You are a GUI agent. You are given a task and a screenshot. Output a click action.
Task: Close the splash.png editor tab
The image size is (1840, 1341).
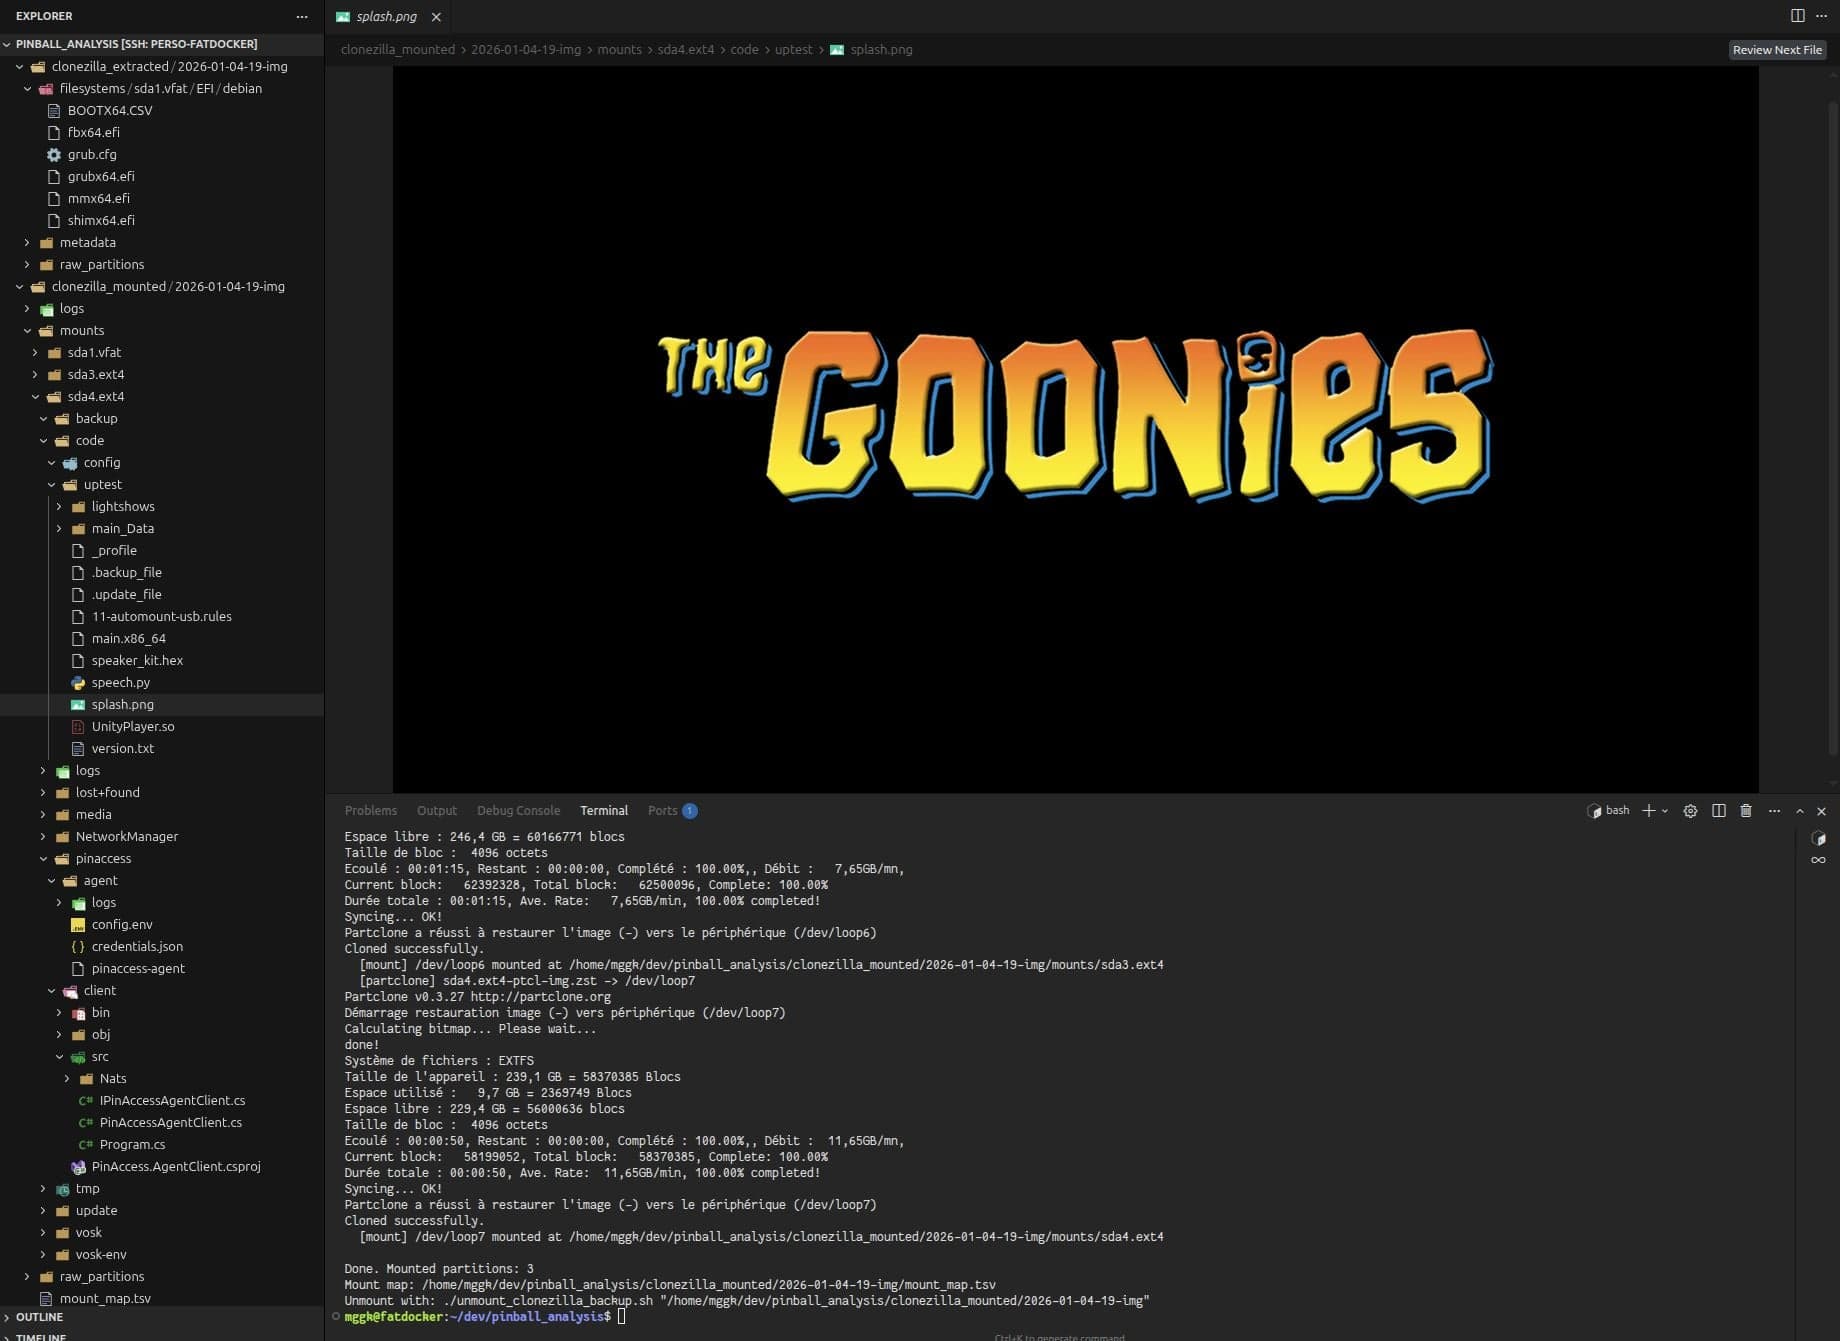(436, 17)
